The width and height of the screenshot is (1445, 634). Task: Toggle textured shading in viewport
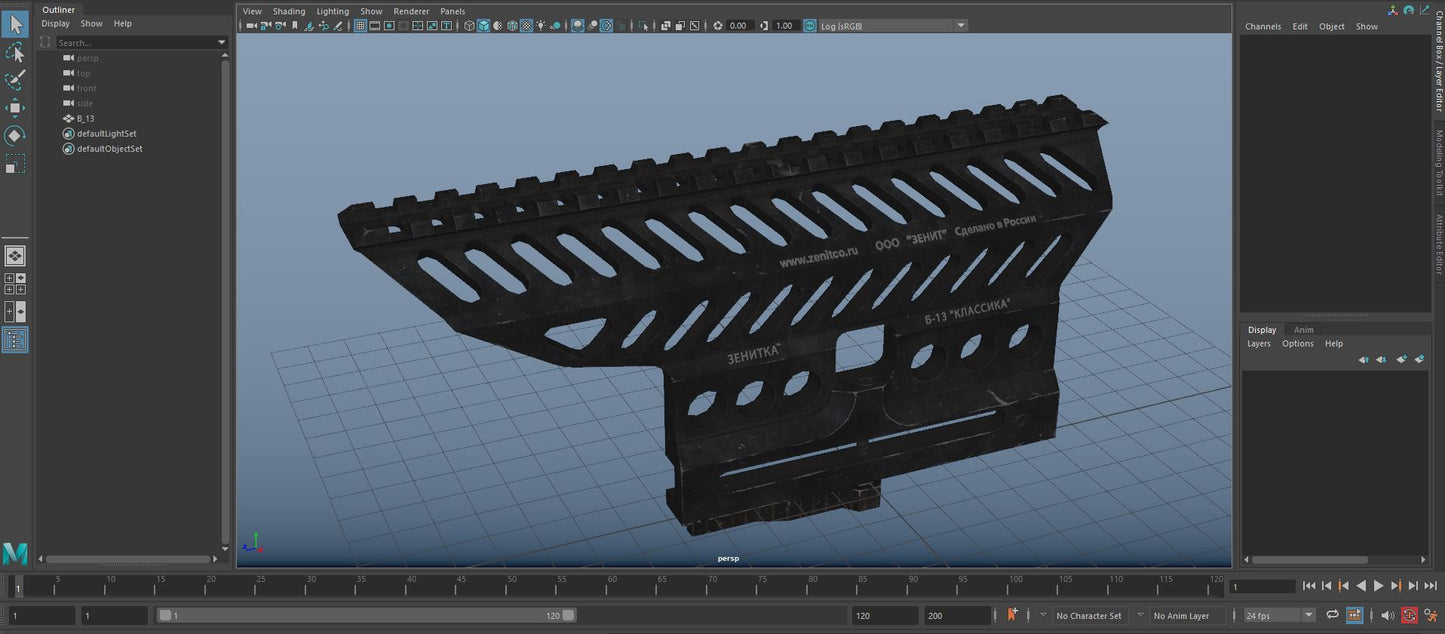click(527, 26)
